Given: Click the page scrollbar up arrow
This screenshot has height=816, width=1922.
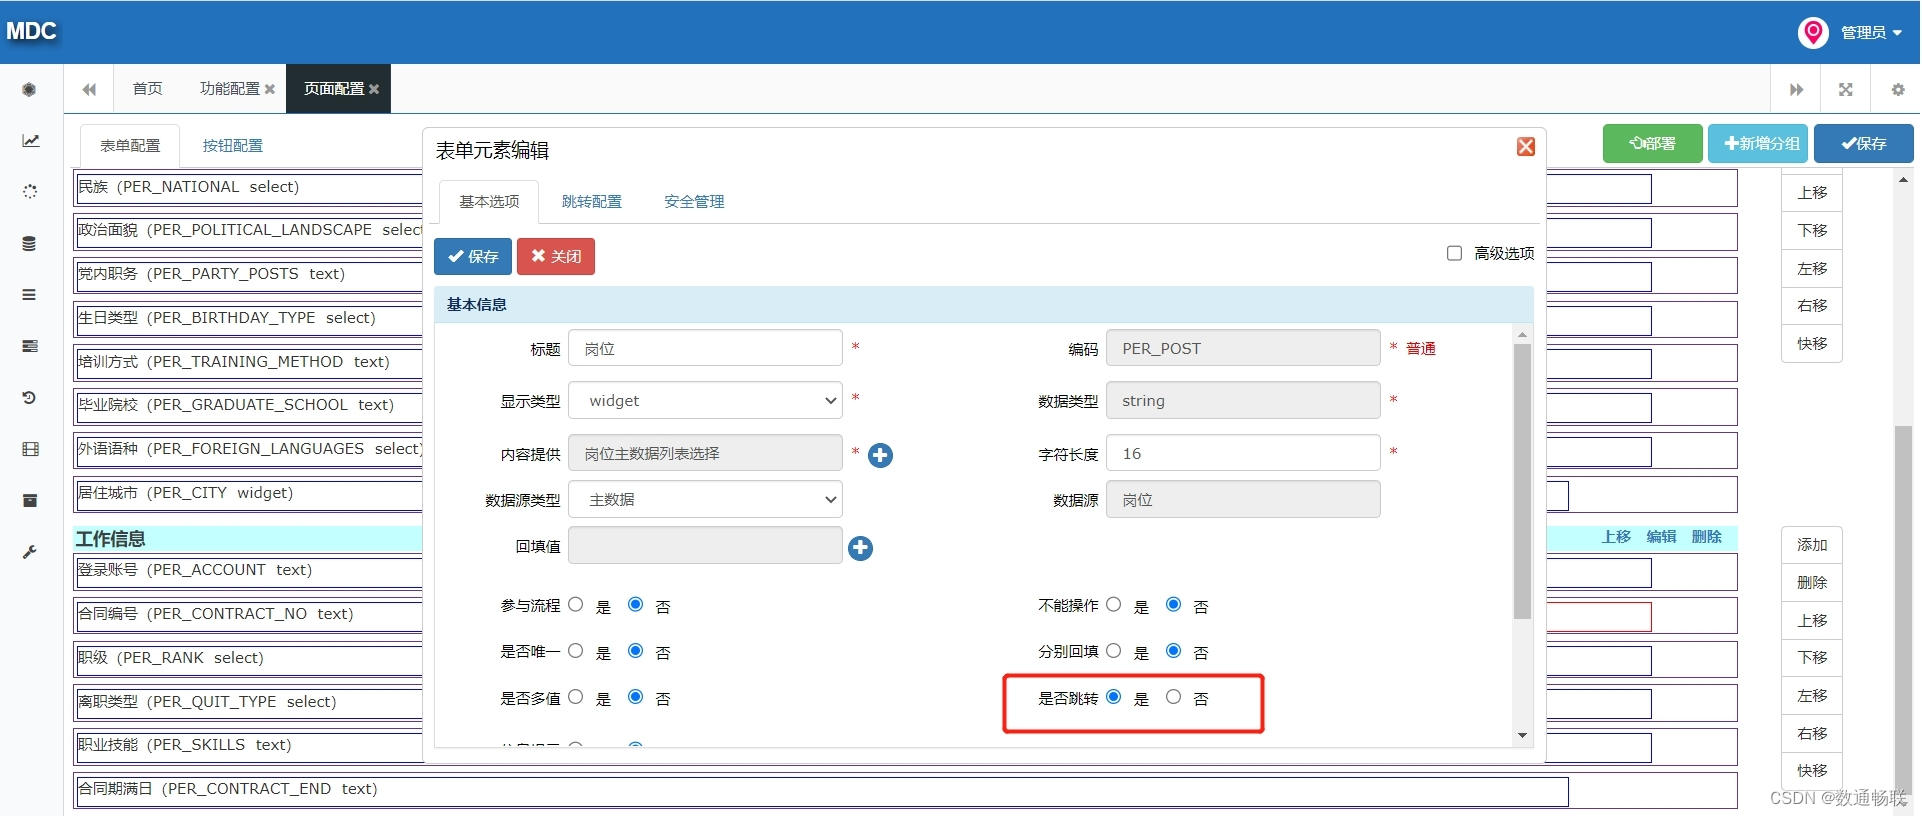Looking at the screenshot, I should 1903,180.
